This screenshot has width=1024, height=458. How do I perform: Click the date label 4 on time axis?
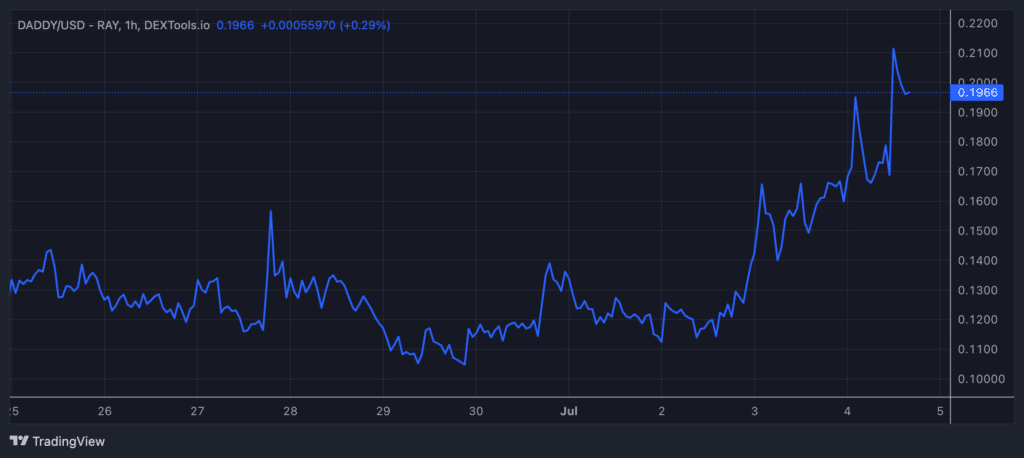tap(847, 412)
